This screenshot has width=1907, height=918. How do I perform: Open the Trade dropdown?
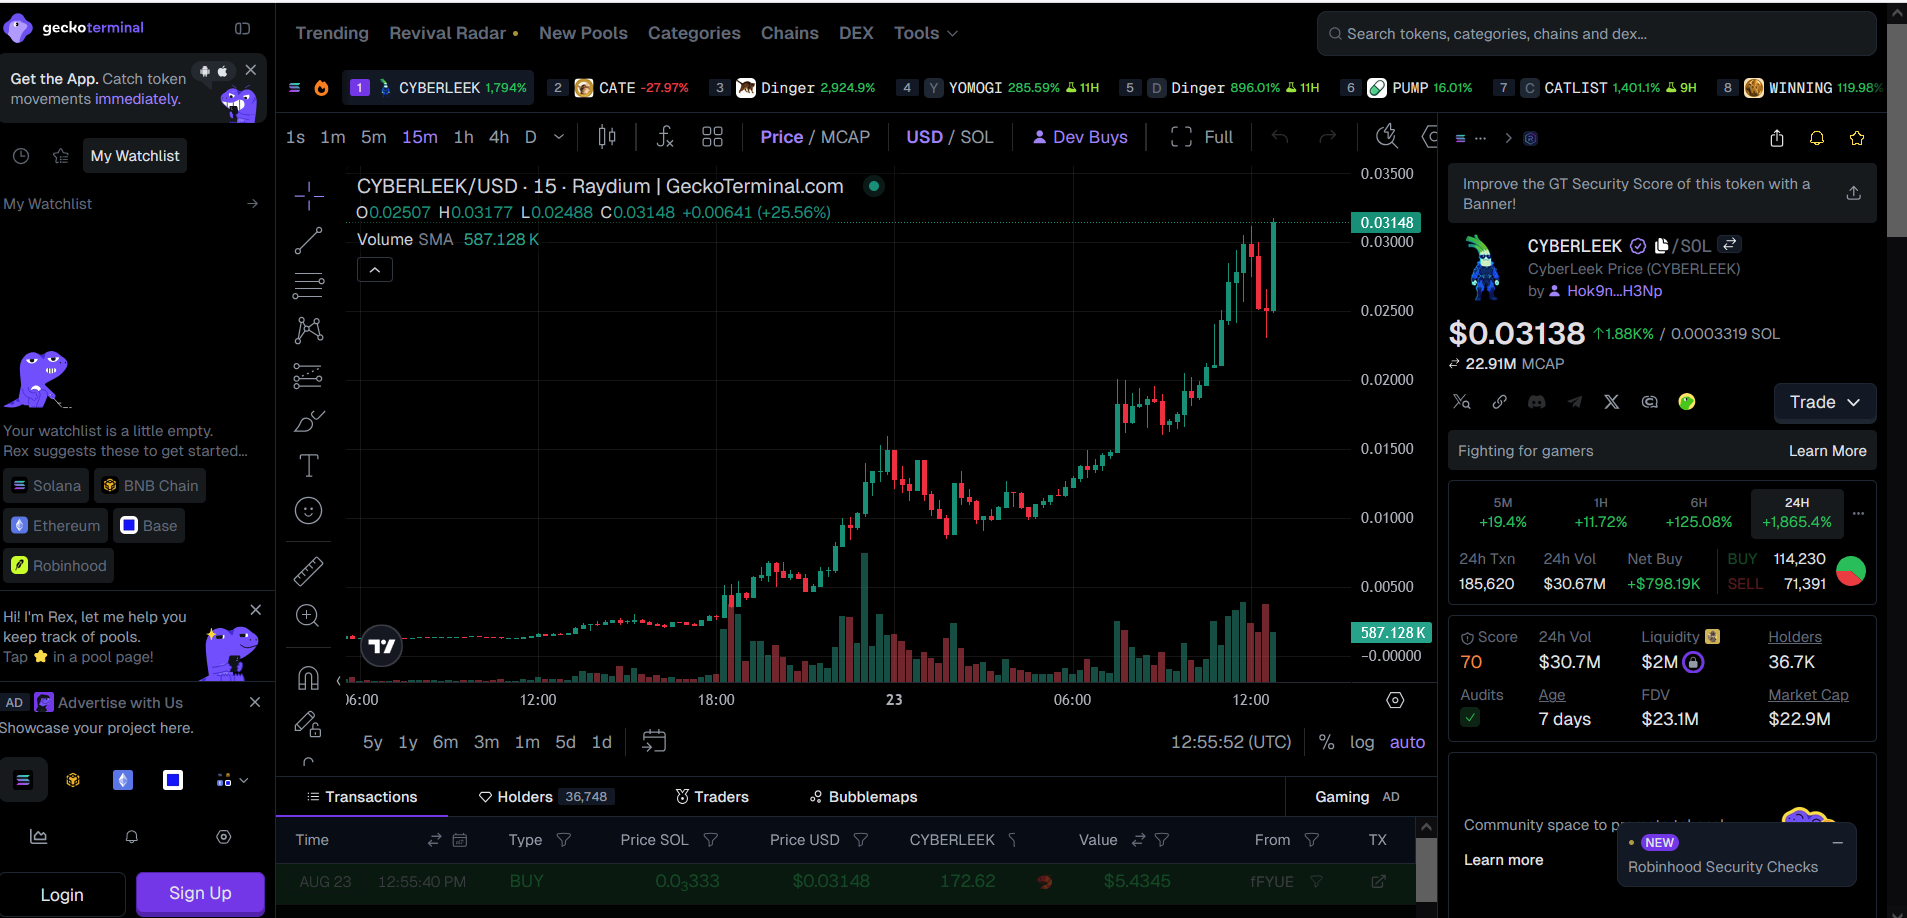(x=1825, y=402)
